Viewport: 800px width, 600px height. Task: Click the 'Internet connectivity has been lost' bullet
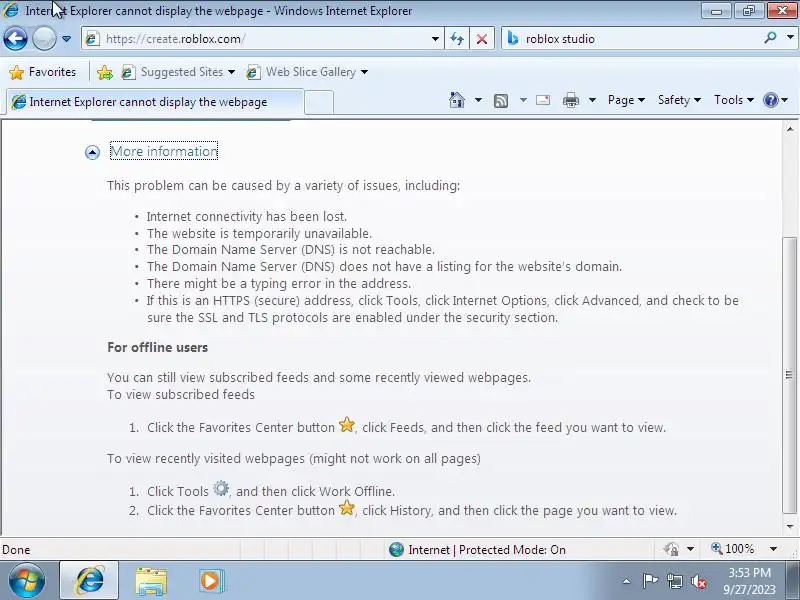[x=247, y=217]
